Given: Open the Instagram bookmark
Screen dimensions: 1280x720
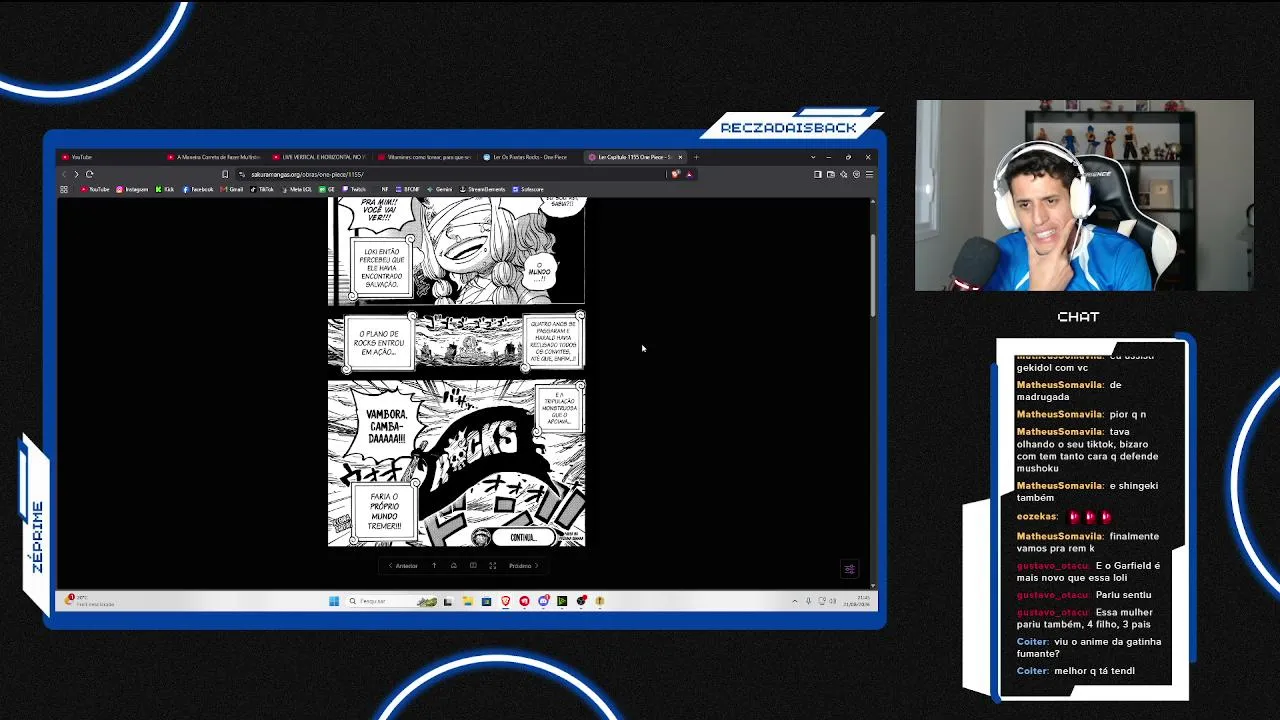Looking at the screenshot, I should point(132,189).
